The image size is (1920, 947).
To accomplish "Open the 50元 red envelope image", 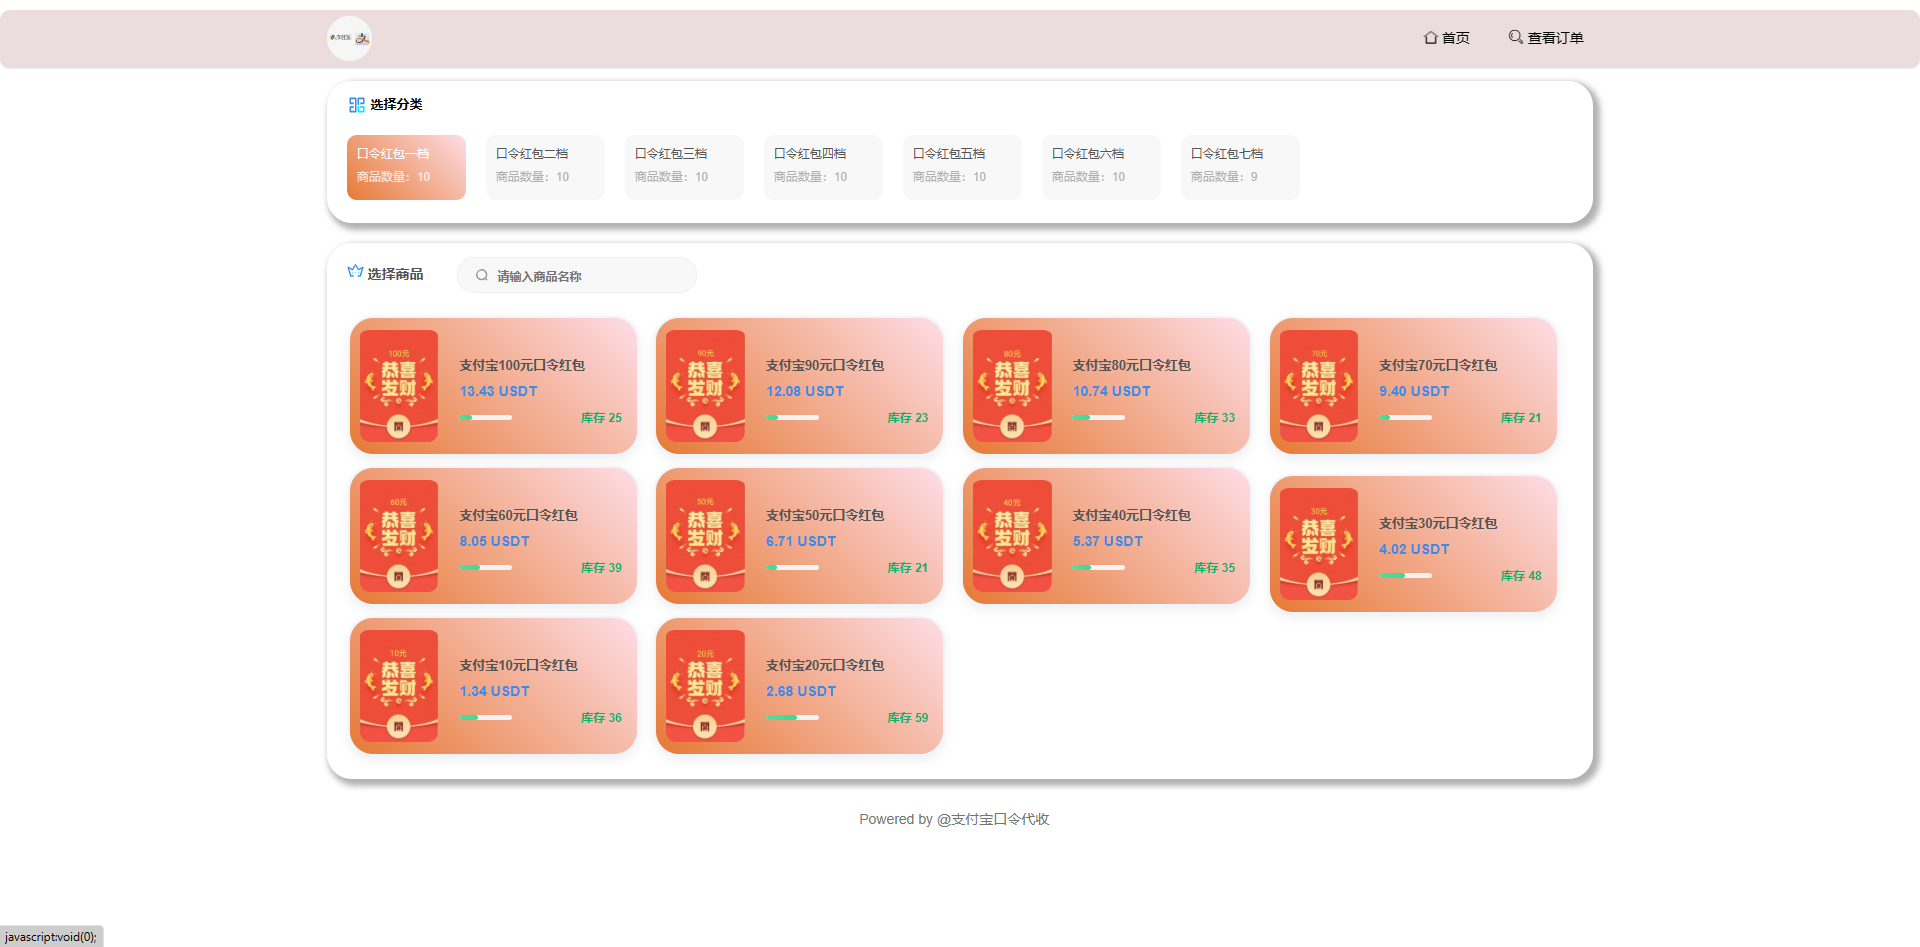I will click(x=705, y=536).
